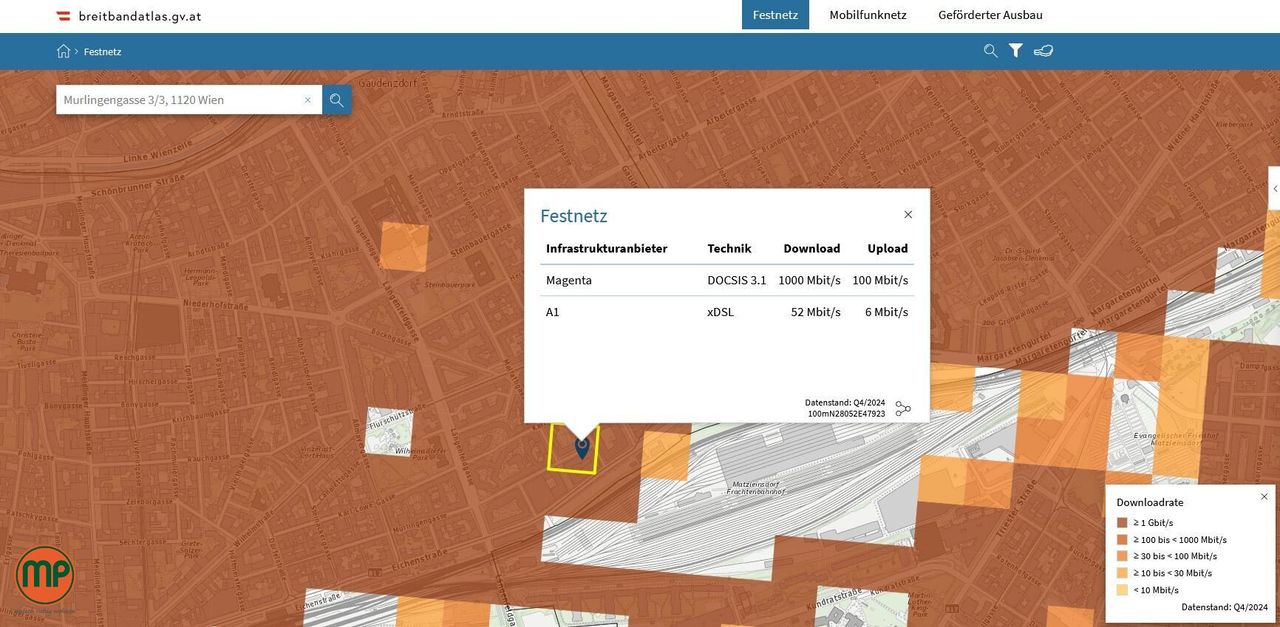
Task: Click the magnifier icon in the blue toolbar
Action: pos(990,51)
